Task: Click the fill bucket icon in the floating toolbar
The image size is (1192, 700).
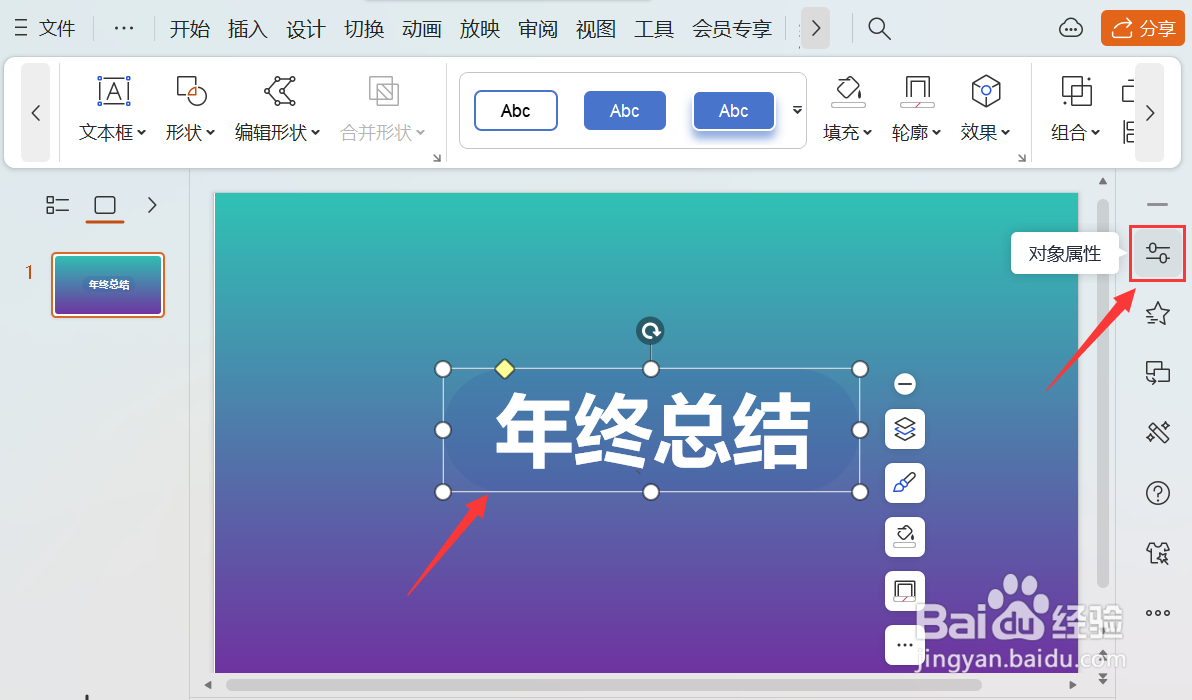Action: (x=904, y=537)
